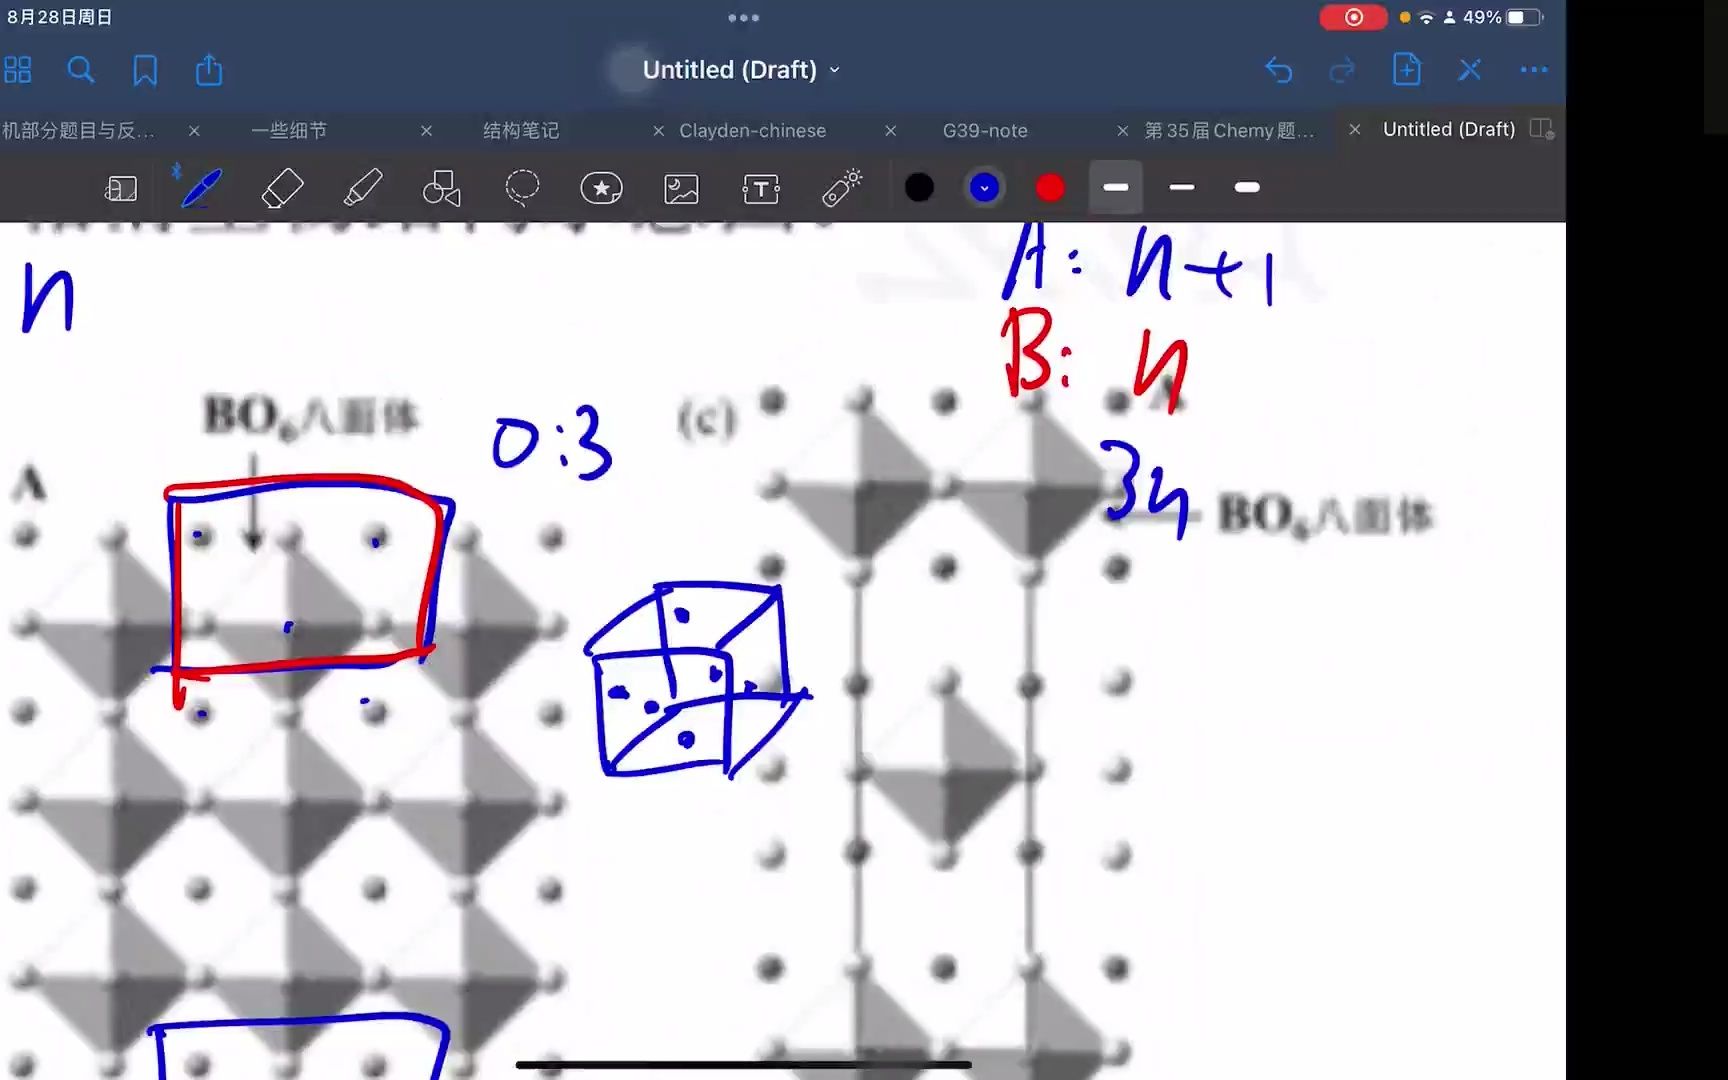Switch to the 结构笔记 tab
Image resolution: width=1728 pixels, height=1080 pixels.
521,131
